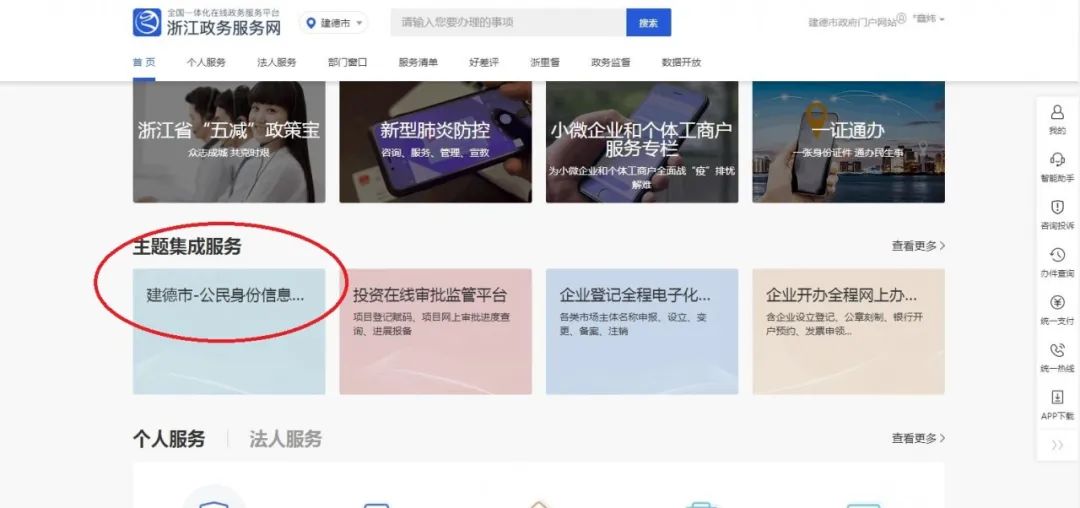The image size is (1080, 508).
Task: Open 建德市 location dropdown
Action: [x=333, y=23]
